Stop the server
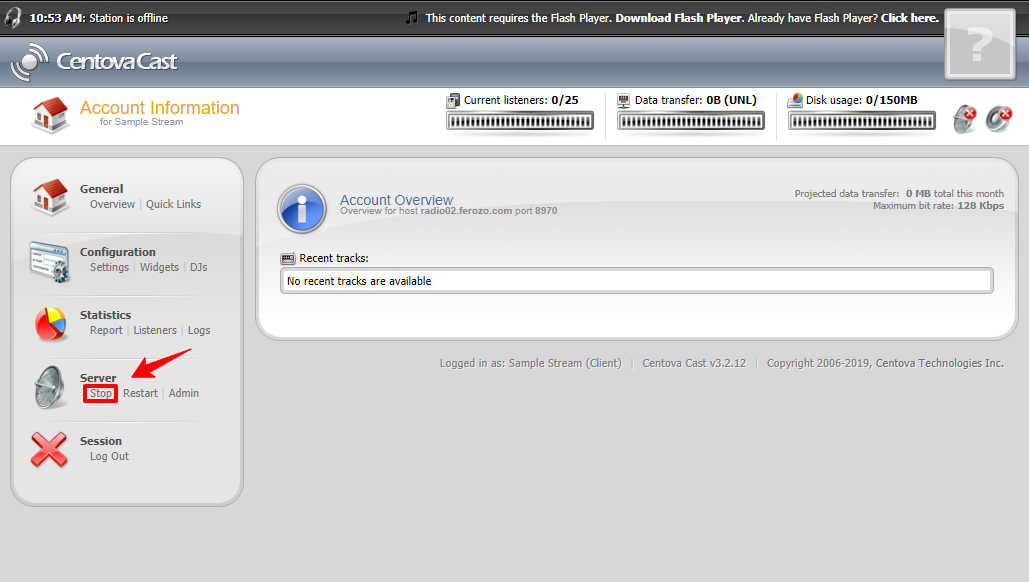 [101, 393]
